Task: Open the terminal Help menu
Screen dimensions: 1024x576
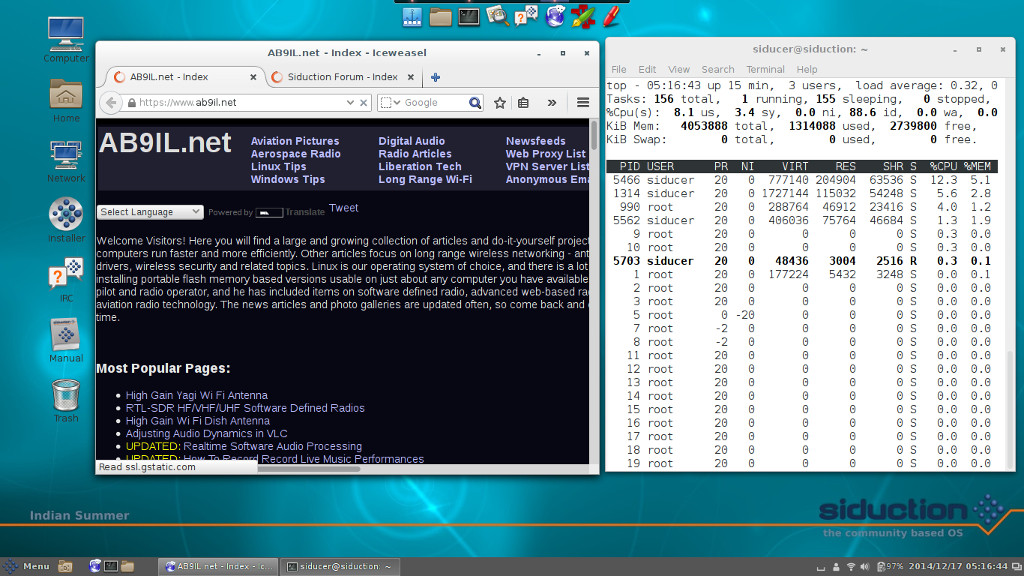Action: tap(807, 69)
